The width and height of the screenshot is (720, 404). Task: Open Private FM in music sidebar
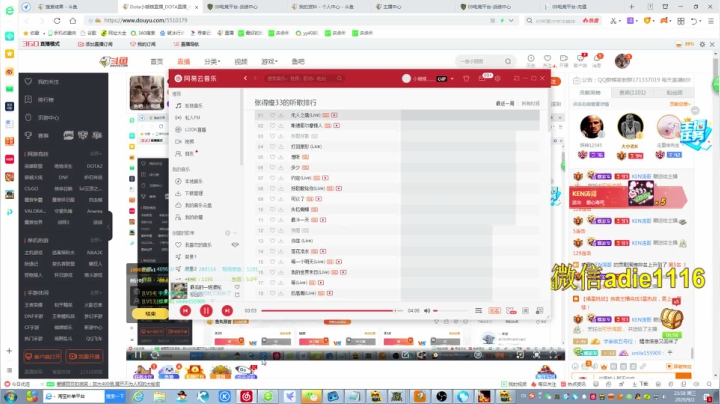tap(188, 118)
